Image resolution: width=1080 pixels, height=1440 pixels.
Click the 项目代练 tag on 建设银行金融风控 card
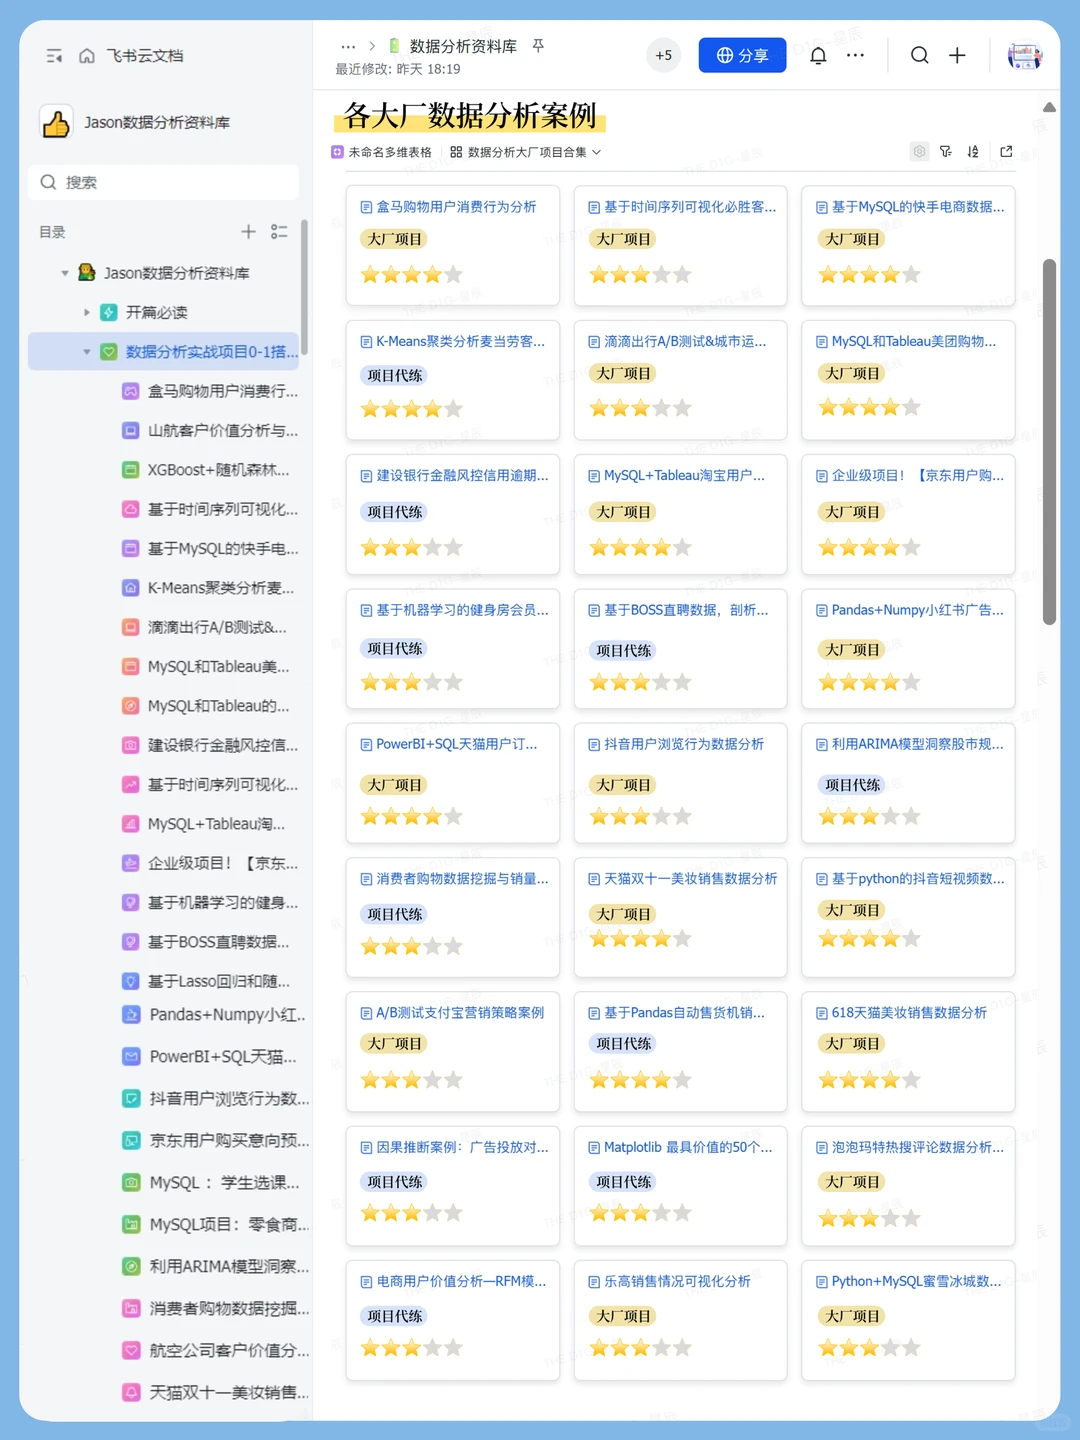click(395, 512)
